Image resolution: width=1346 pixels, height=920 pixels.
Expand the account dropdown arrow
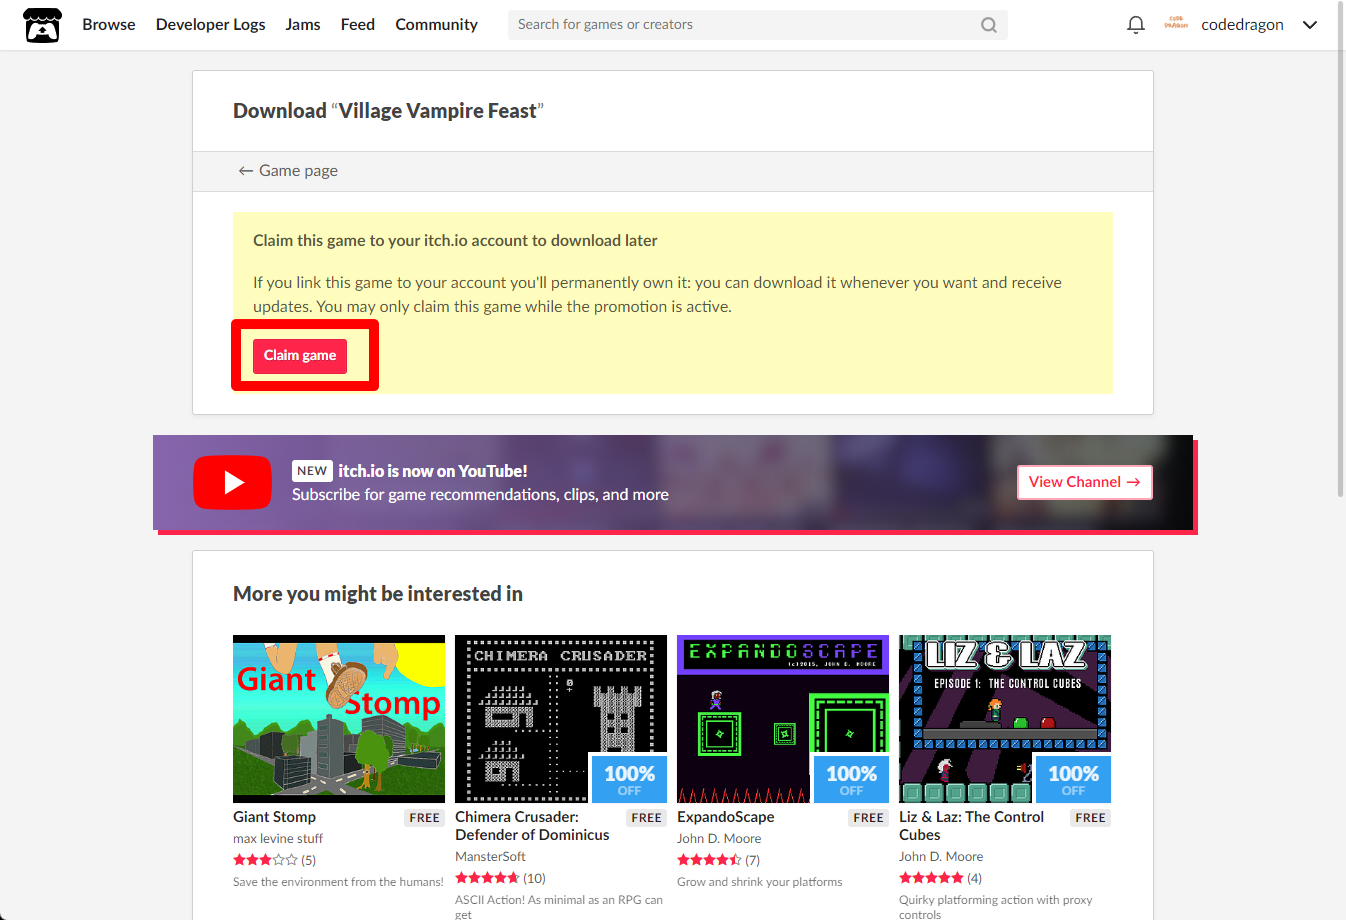coord(1310,25)
